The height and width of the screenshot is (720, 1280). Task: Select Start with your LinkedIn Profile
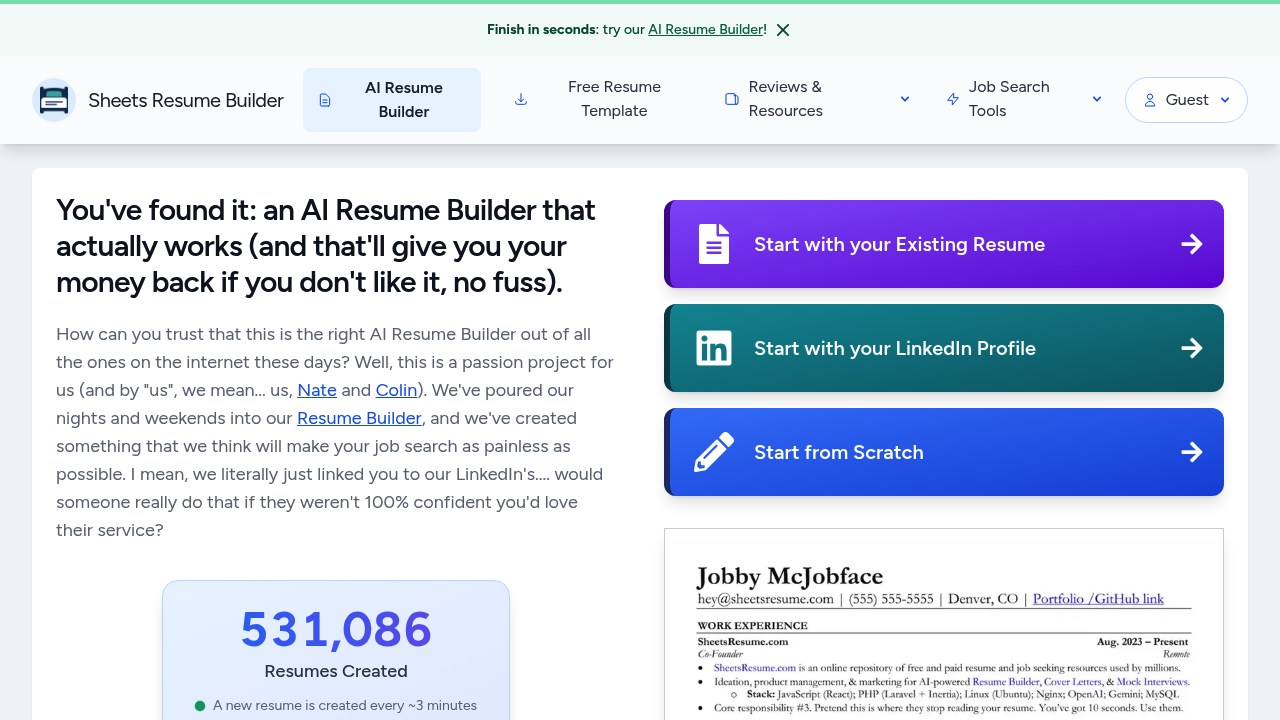pyautogui.click(x=944, y=348)
